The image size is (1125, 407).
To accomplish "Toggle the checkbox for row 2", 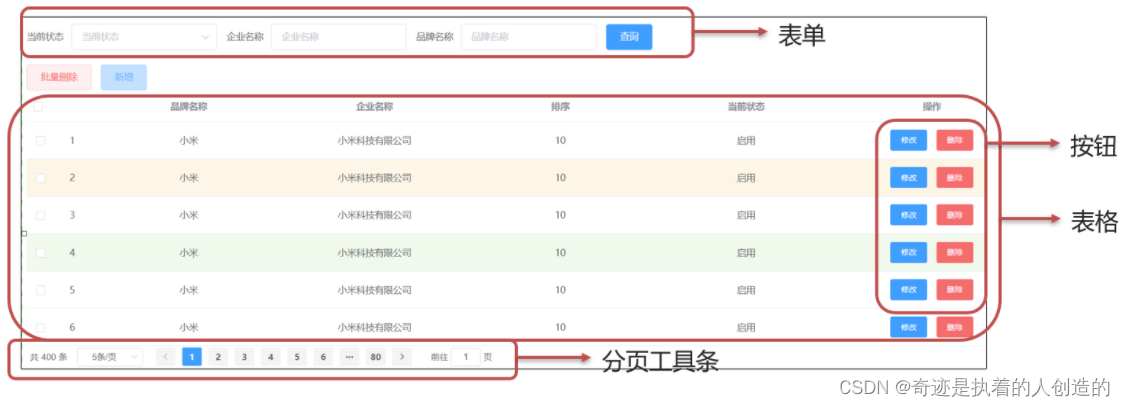I will (x=41, y=178).
